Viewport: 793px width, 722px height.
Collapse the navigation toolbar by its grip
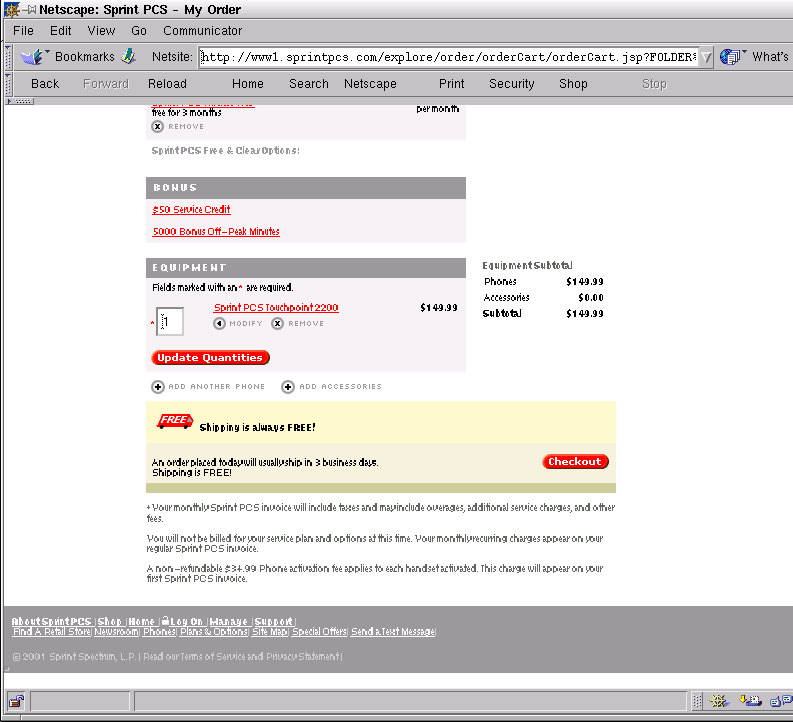coord(8,84)
